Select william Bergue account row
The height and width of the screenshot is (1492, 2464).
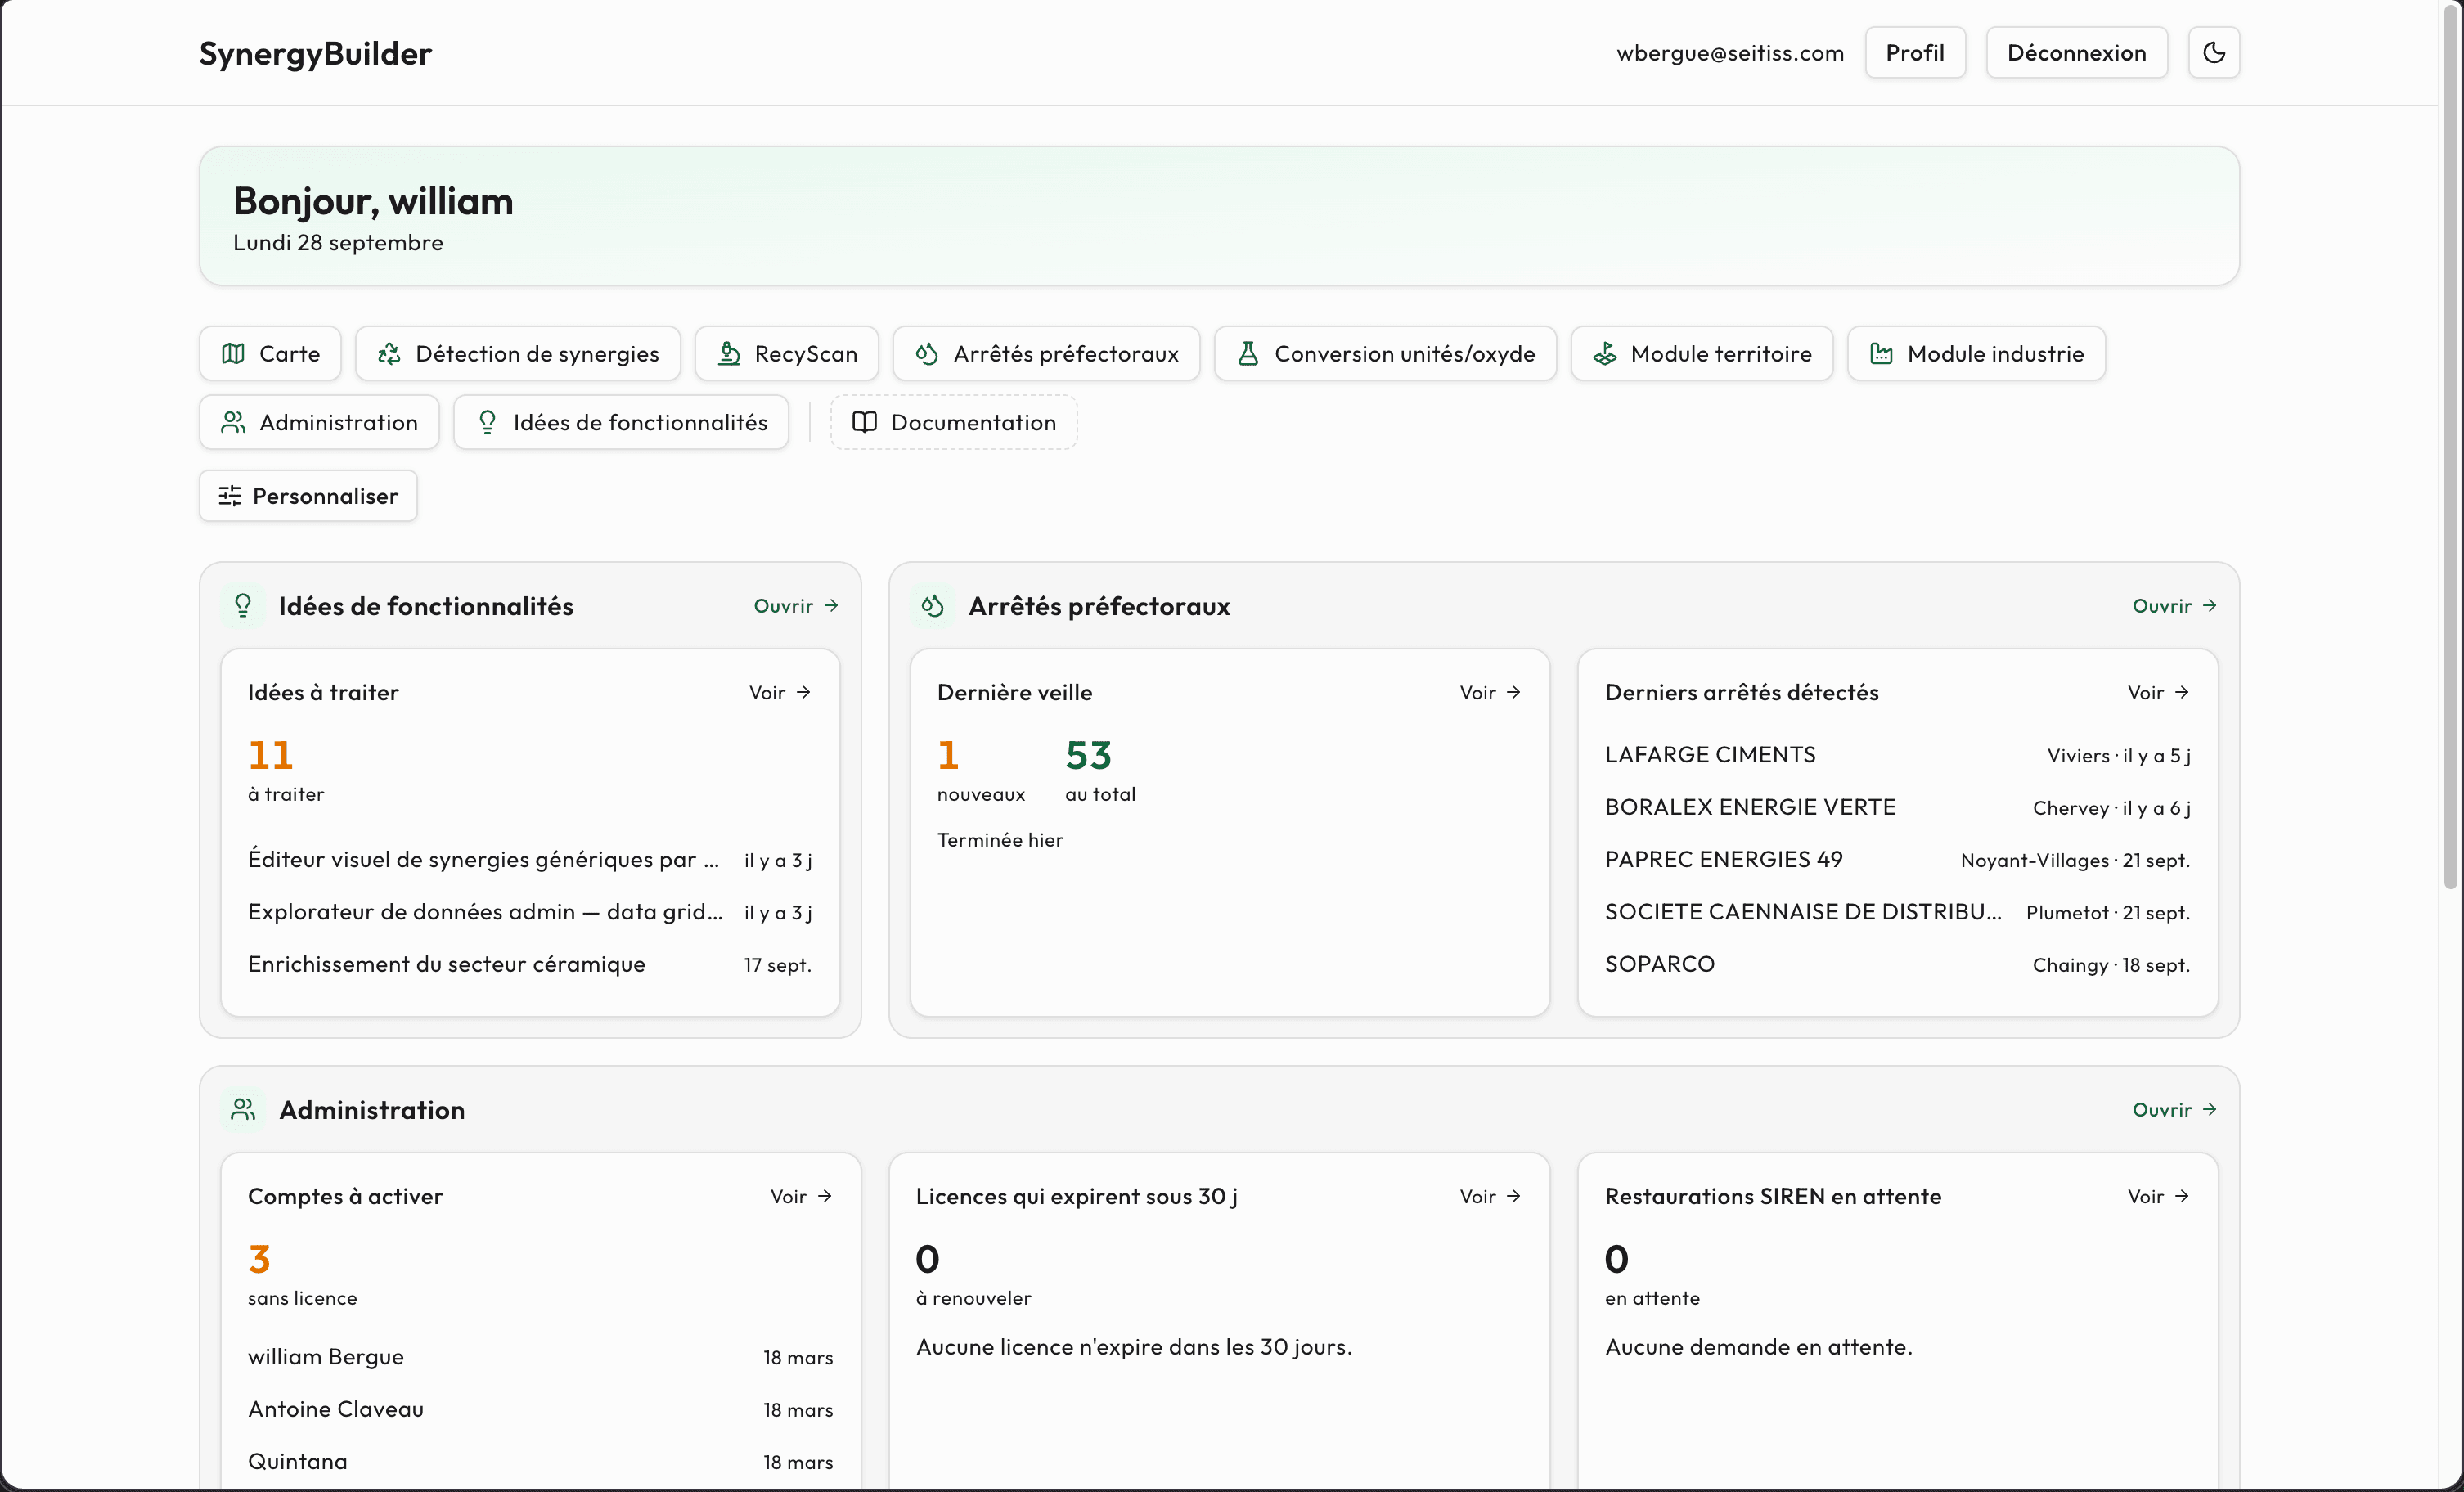tap(540, 1357)
